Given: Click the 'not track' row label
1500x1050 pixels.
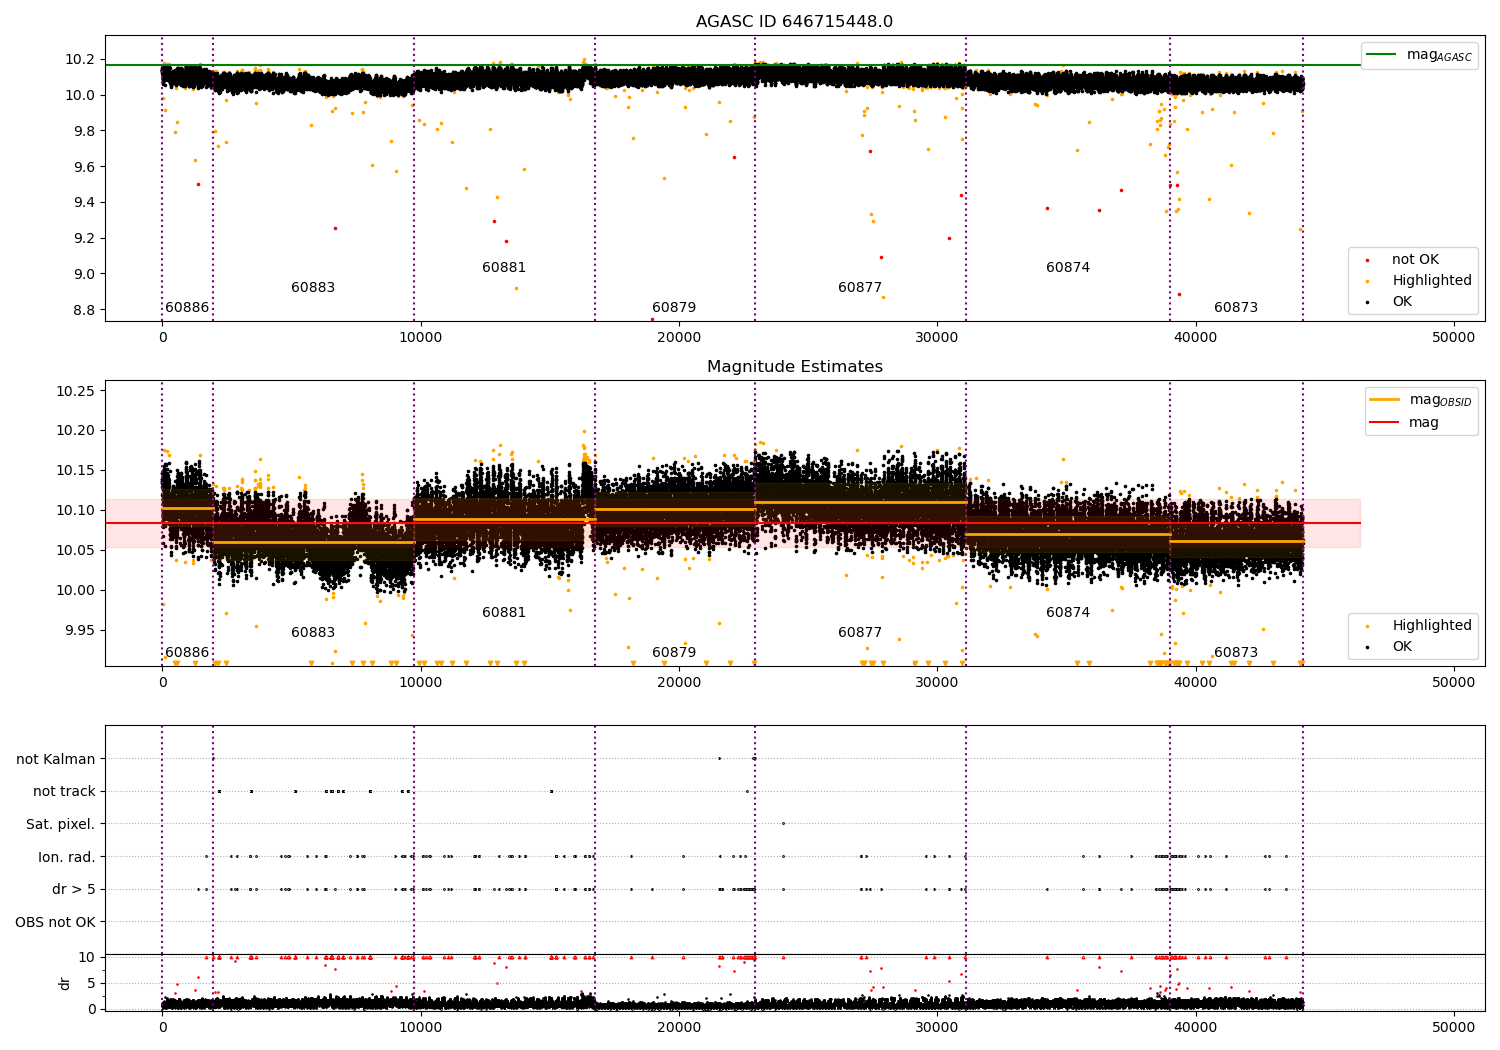Looking at the screenshot, I should 64,791.
